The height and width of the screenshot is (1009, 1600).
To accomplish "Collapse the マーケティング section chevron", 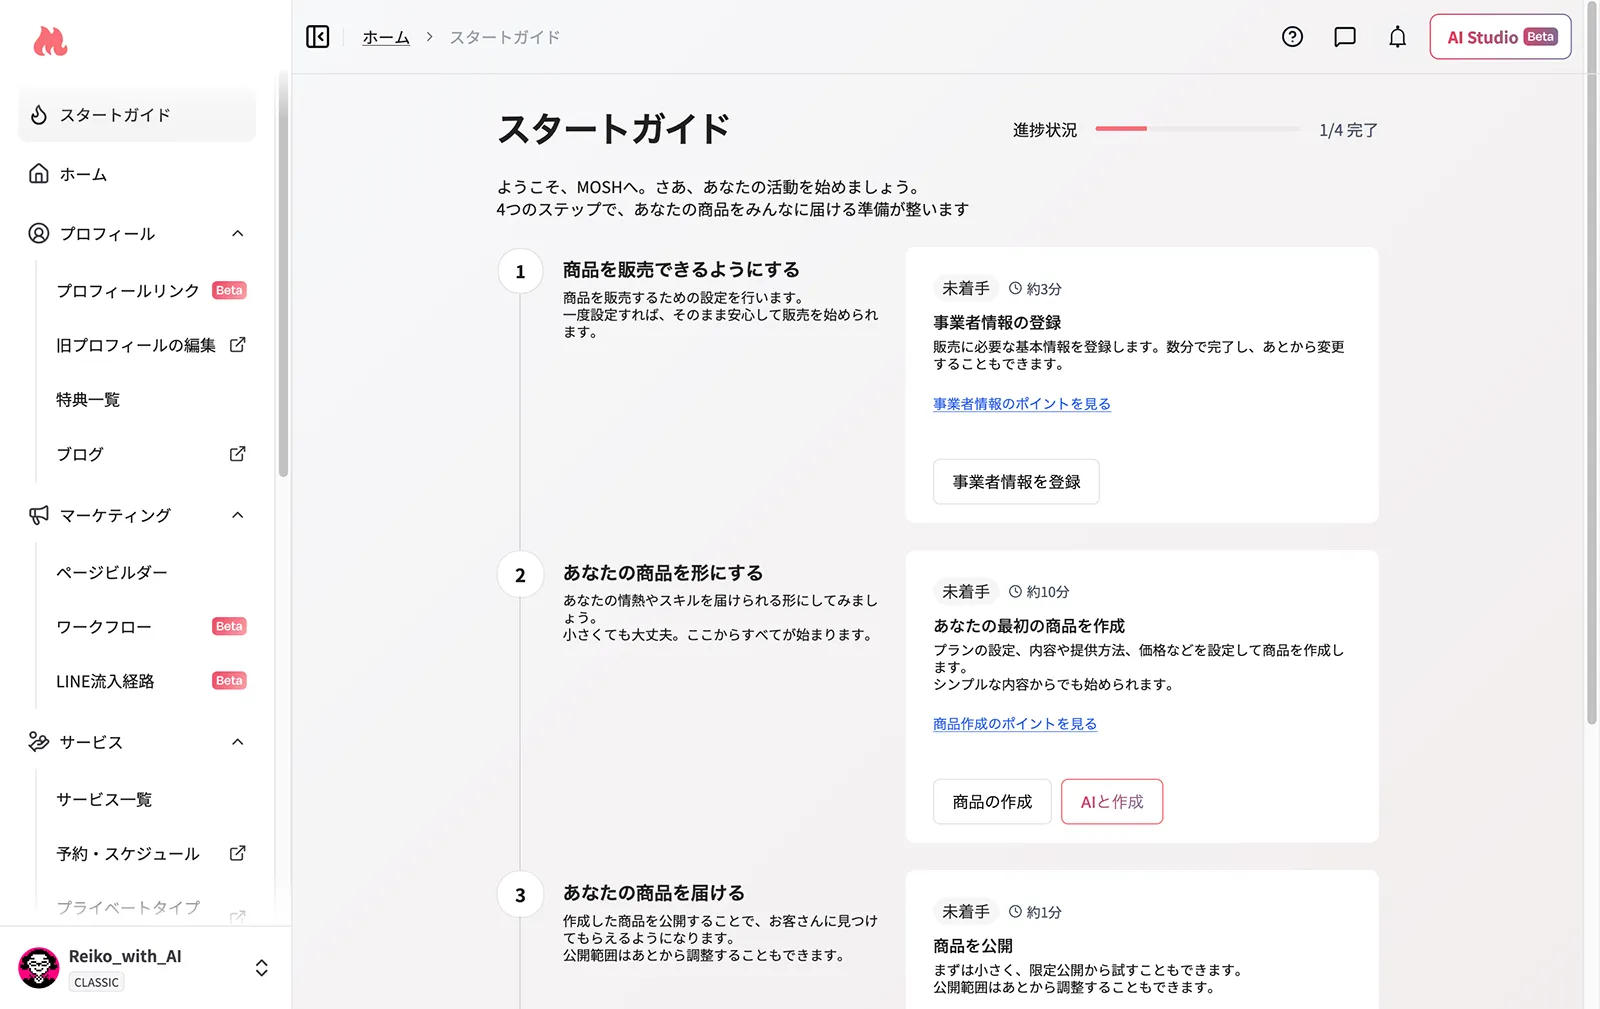I will [238, 515].
